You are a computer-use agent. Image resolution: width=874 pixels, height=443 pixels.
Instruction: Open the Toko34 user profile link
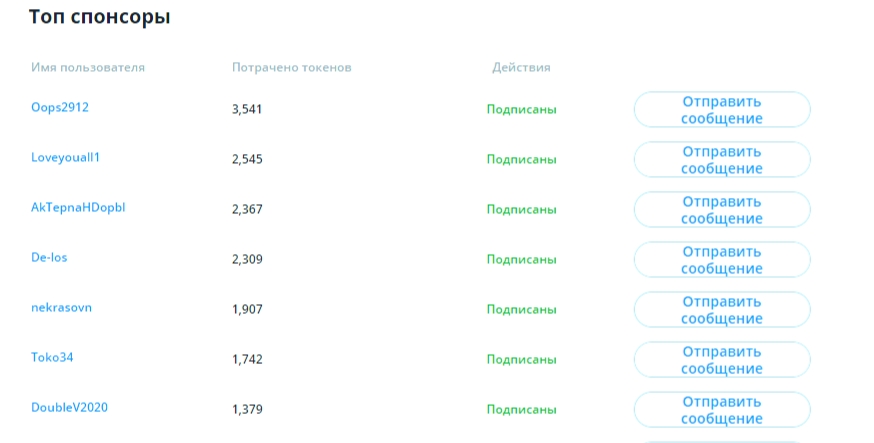pos(52,357)
